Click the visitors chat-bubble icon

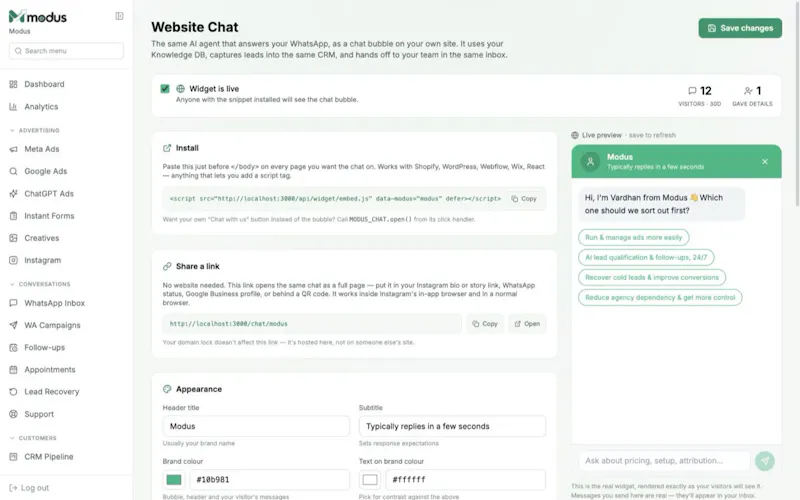(x=692, y=91)
